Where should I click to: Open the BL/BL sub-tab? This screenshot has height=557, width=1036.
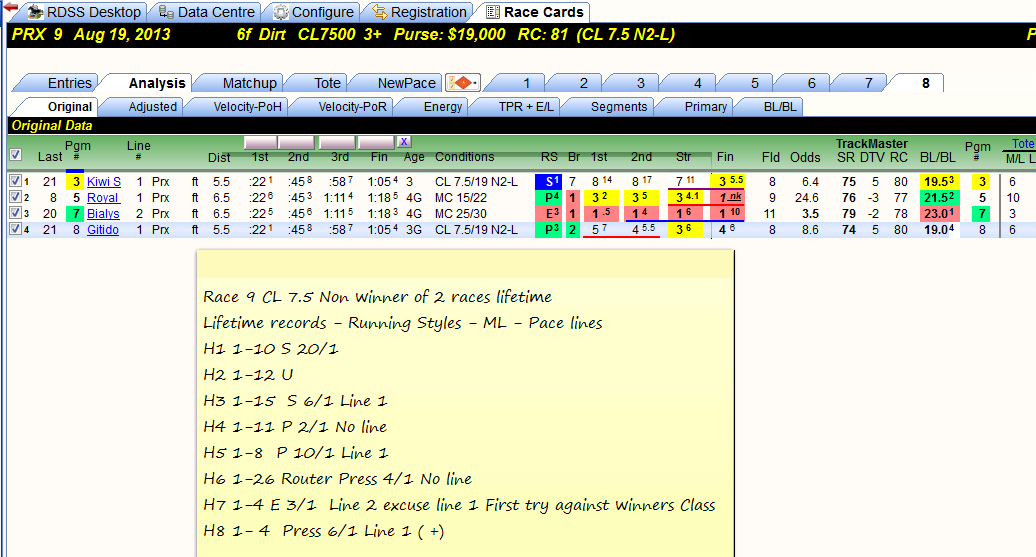(x=780, y=106)
